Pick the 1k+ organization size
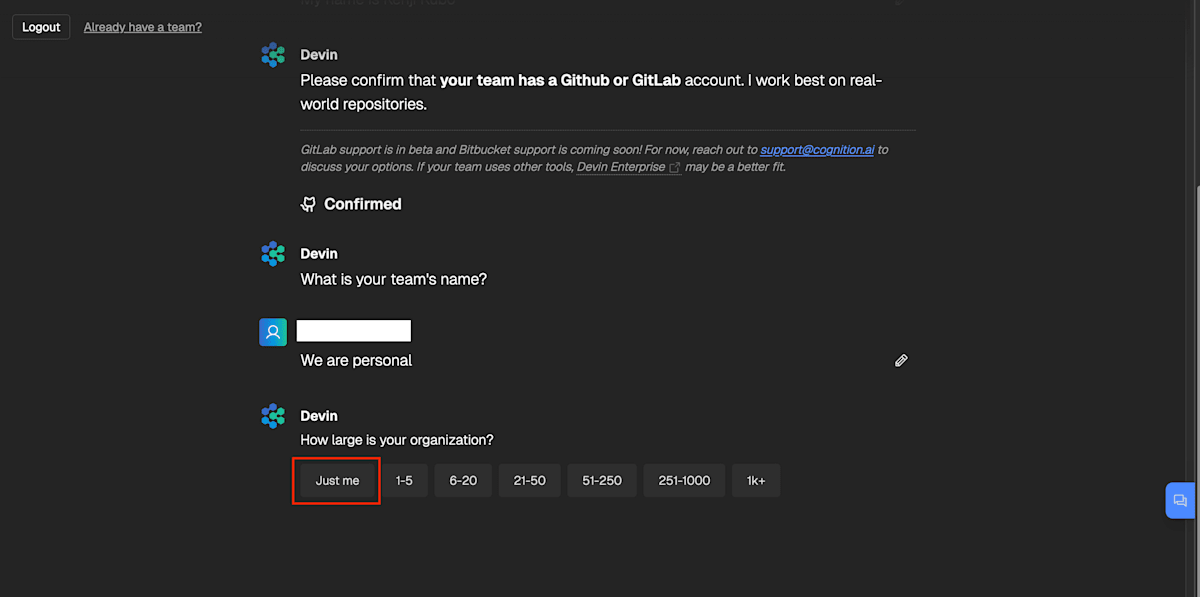The width and height of the screenshot is (1200, 597). pos(756,481)
